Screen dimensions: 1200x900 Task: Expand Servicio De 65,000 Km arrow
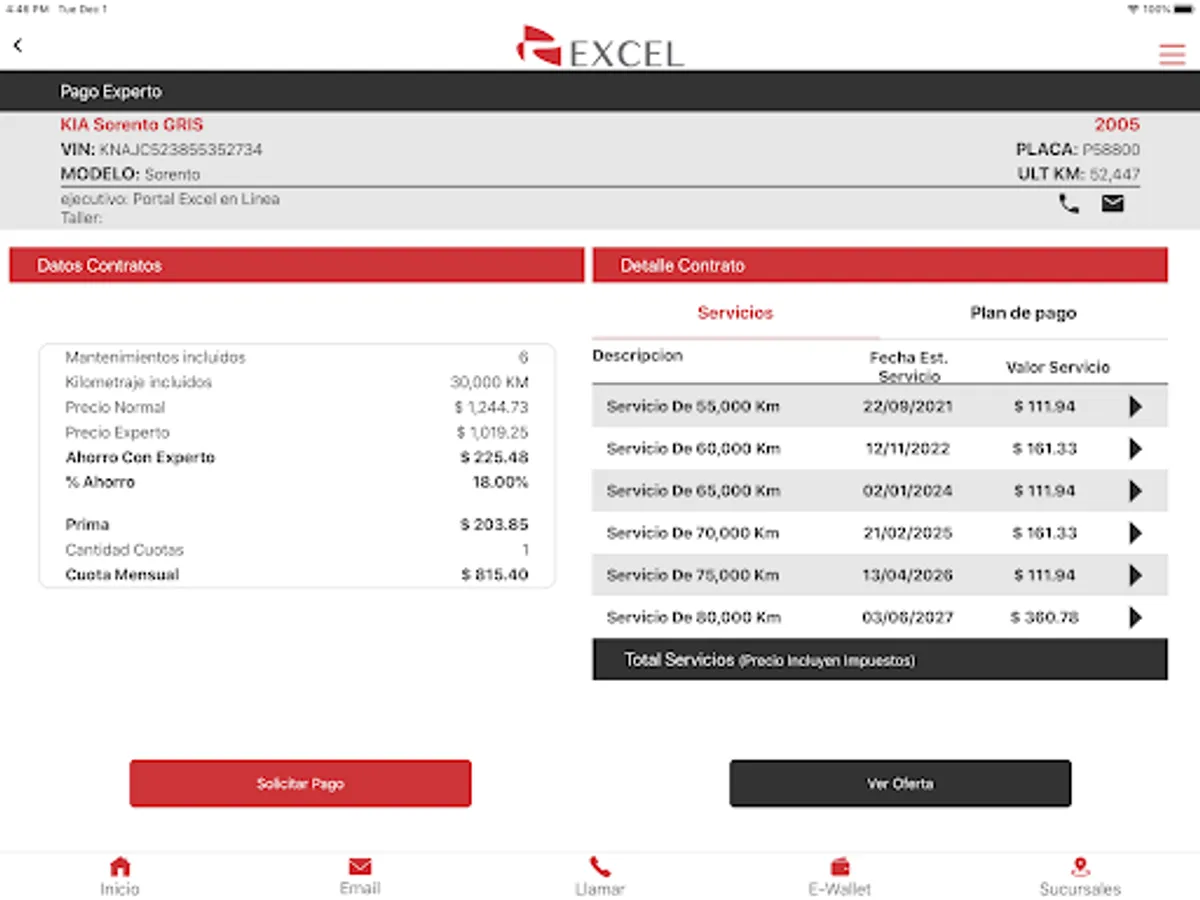pyautogui.click(x=1135, y=491)
